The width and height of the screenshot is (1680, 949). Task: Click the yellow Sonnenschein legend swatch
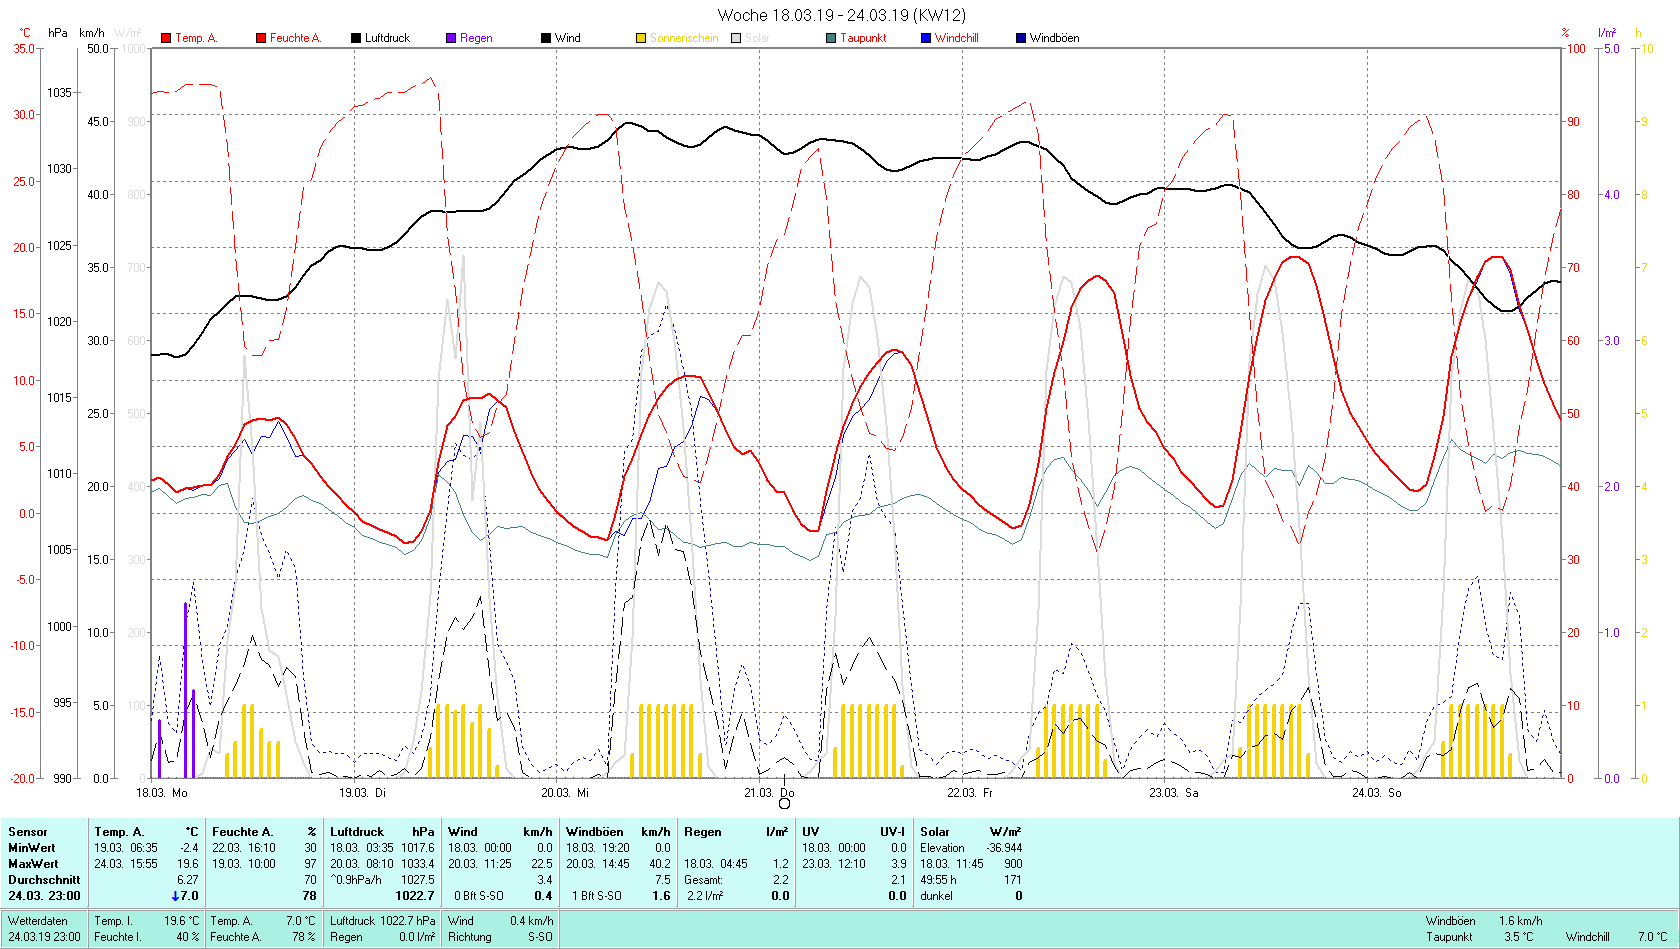point(641,38)
